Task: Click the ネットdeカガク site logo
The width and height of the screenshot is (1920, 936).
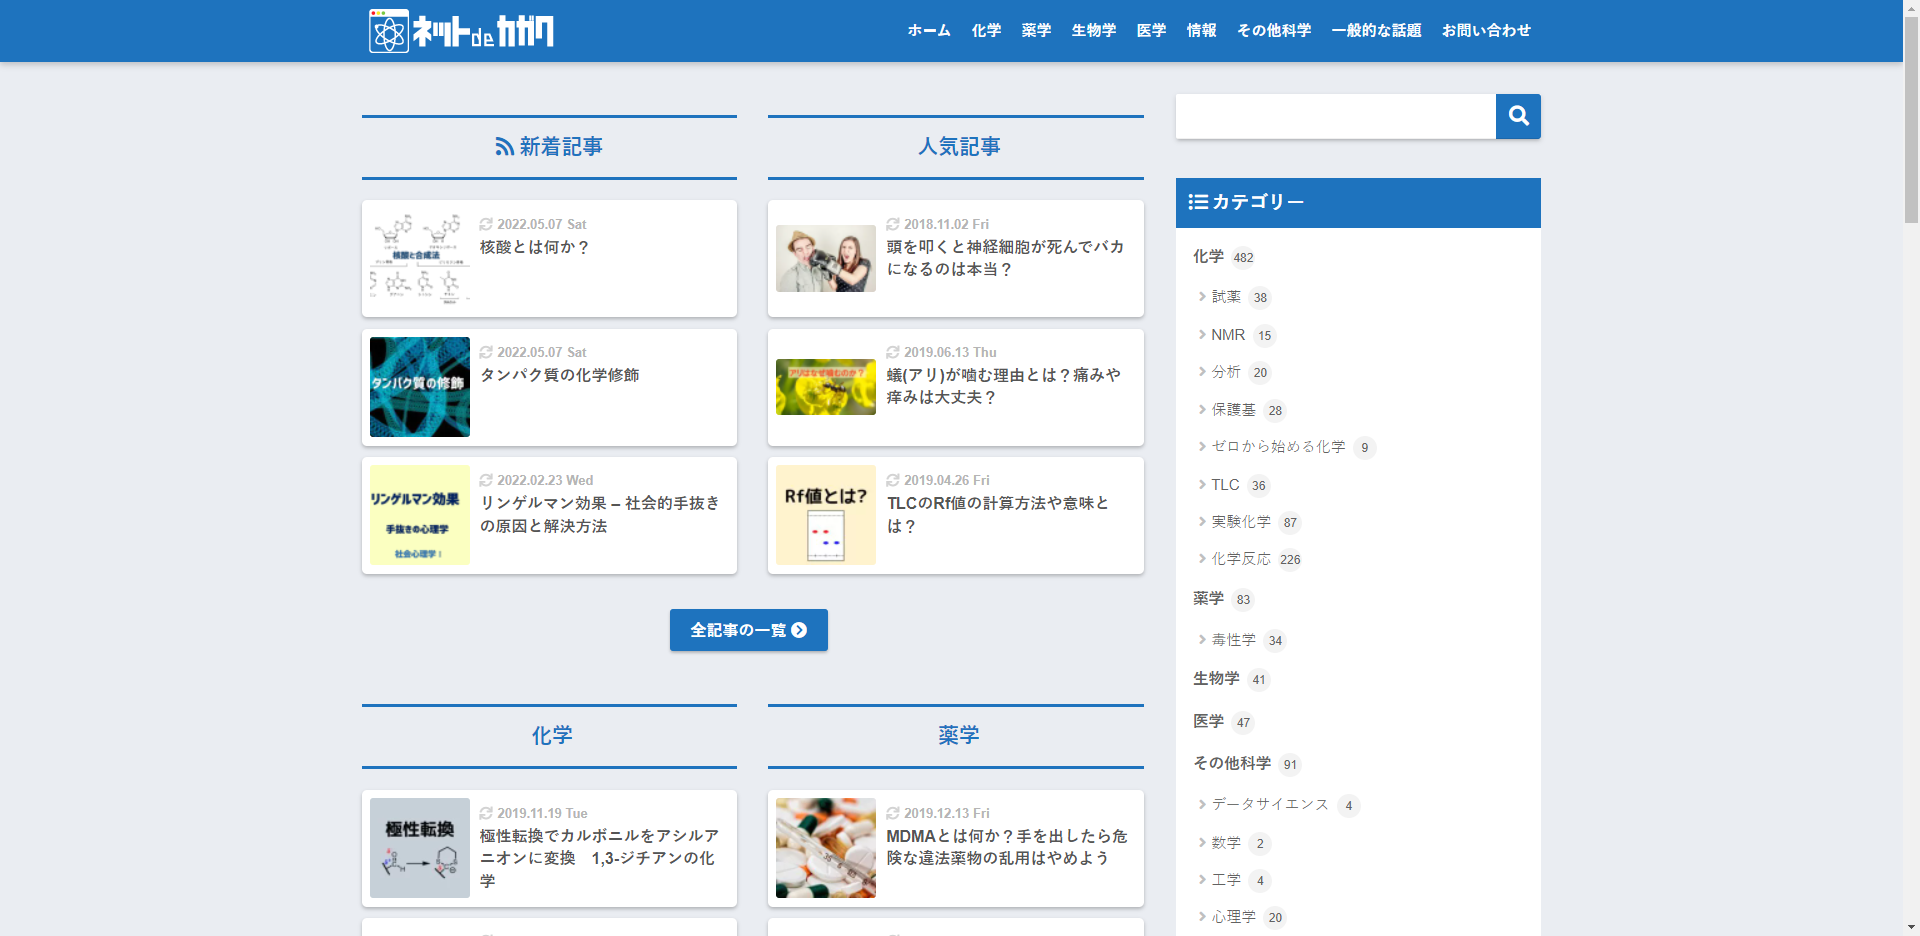Action: point(461,31)
